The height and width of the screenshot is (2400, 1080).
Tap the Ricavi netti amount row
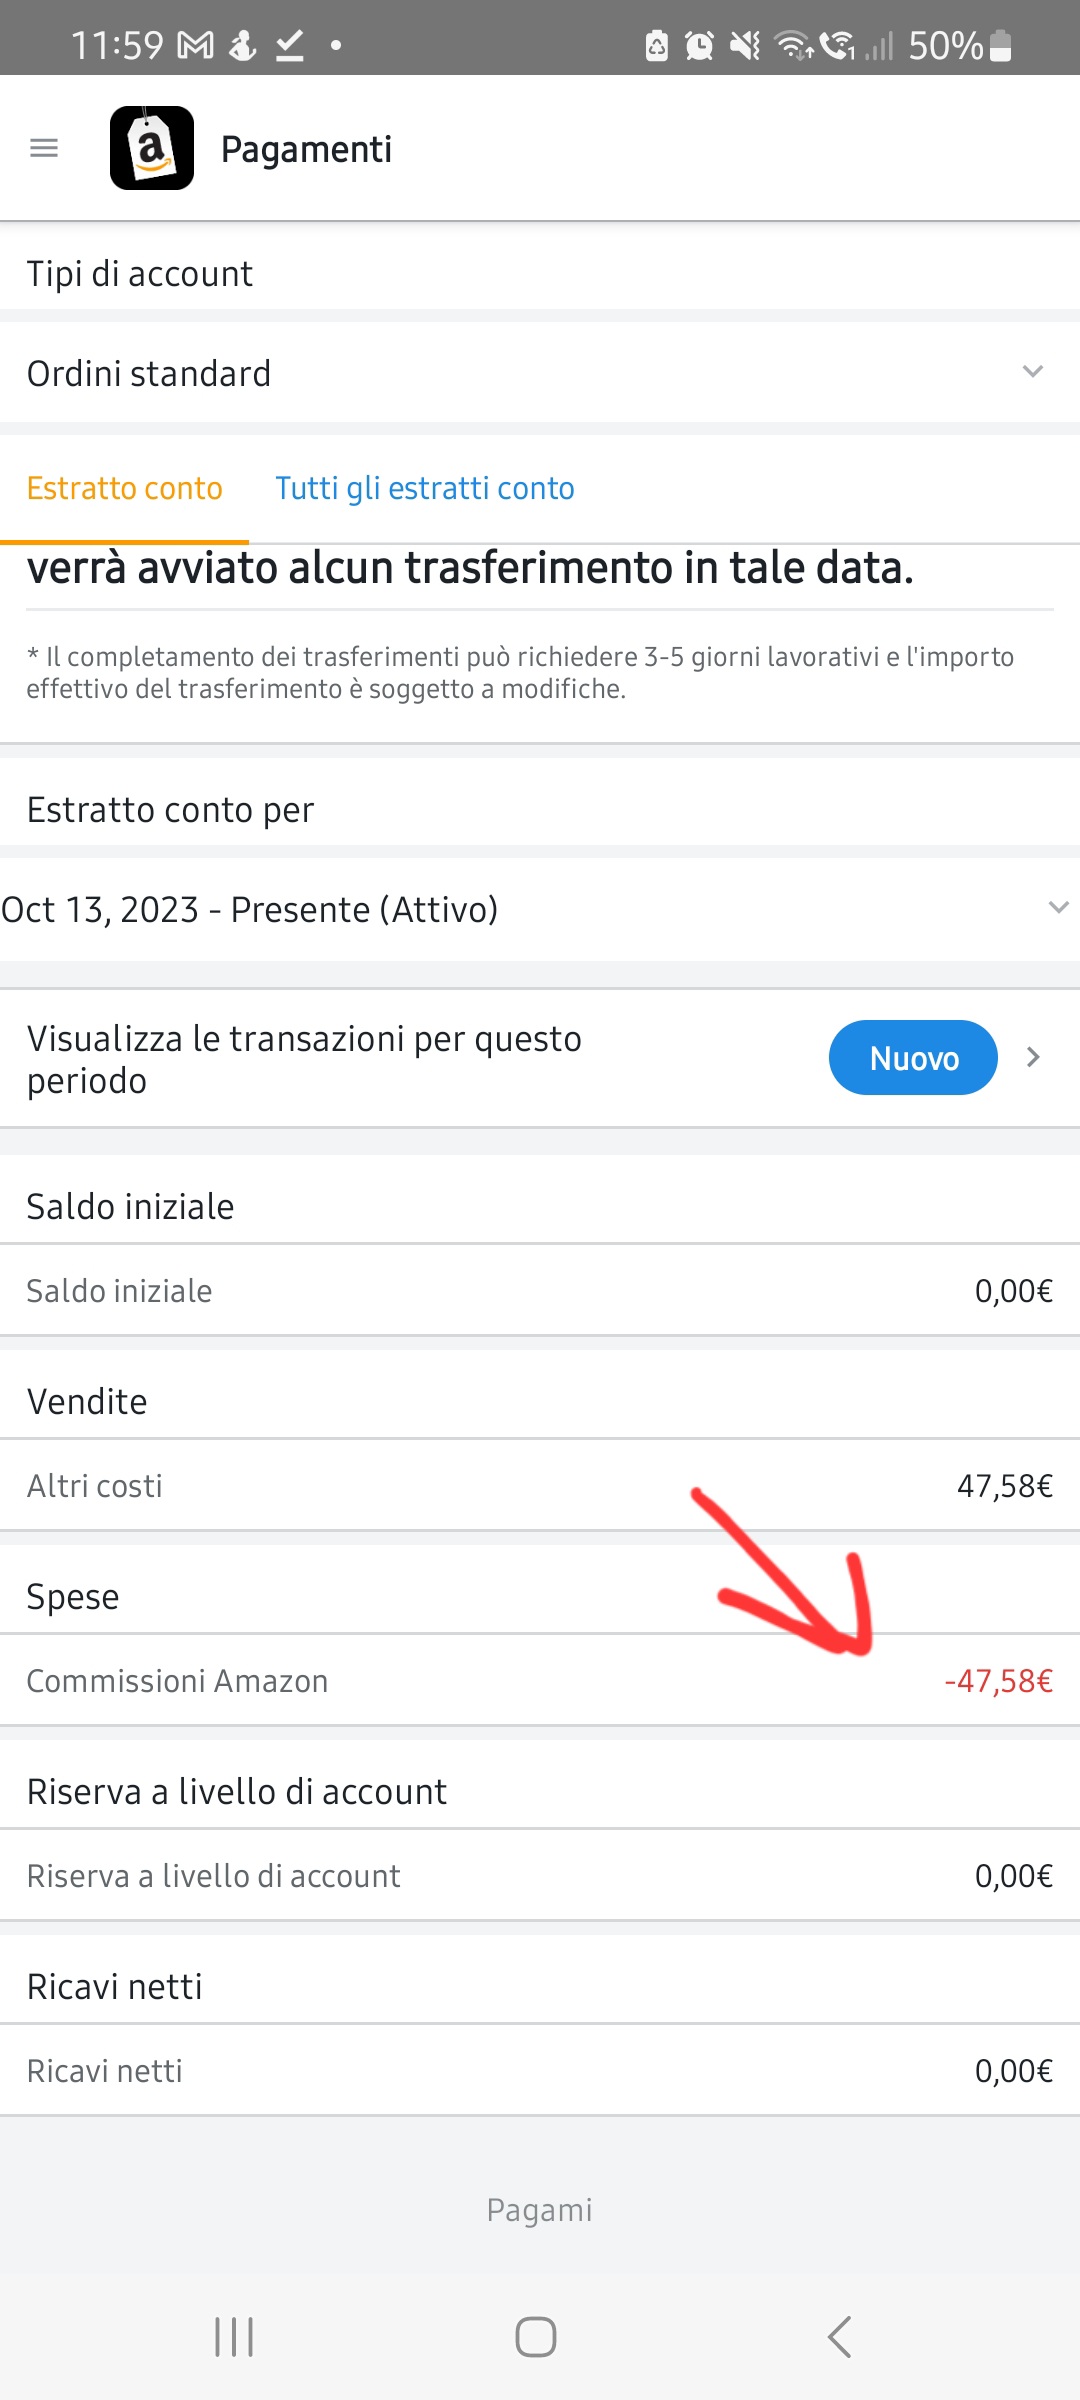coord(540,2070)
